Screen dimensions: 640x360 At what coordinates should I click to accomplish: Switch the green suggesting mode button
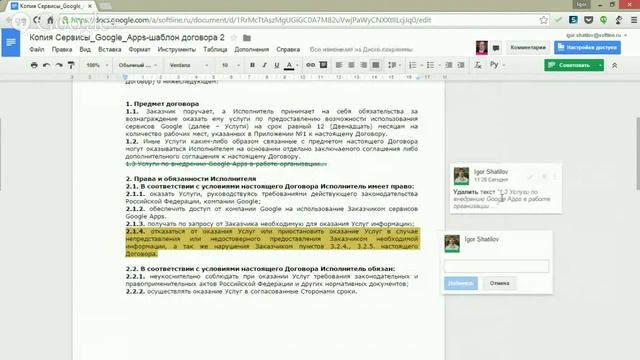[570, 65]
